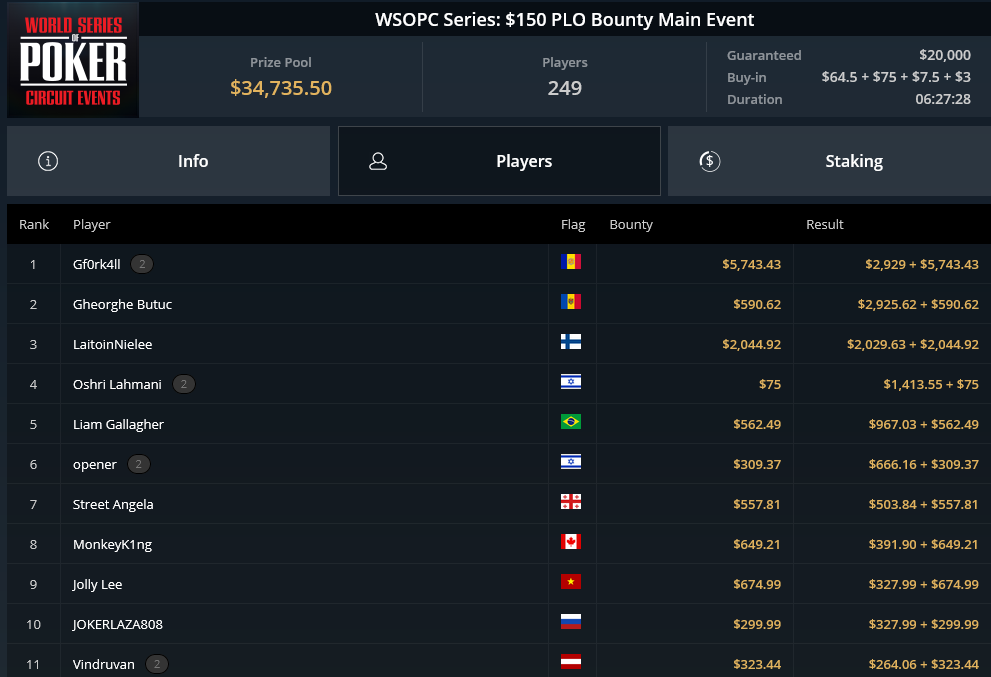Click the Players person icon
This screenshot has width=991, height=677.
point(378,161)
